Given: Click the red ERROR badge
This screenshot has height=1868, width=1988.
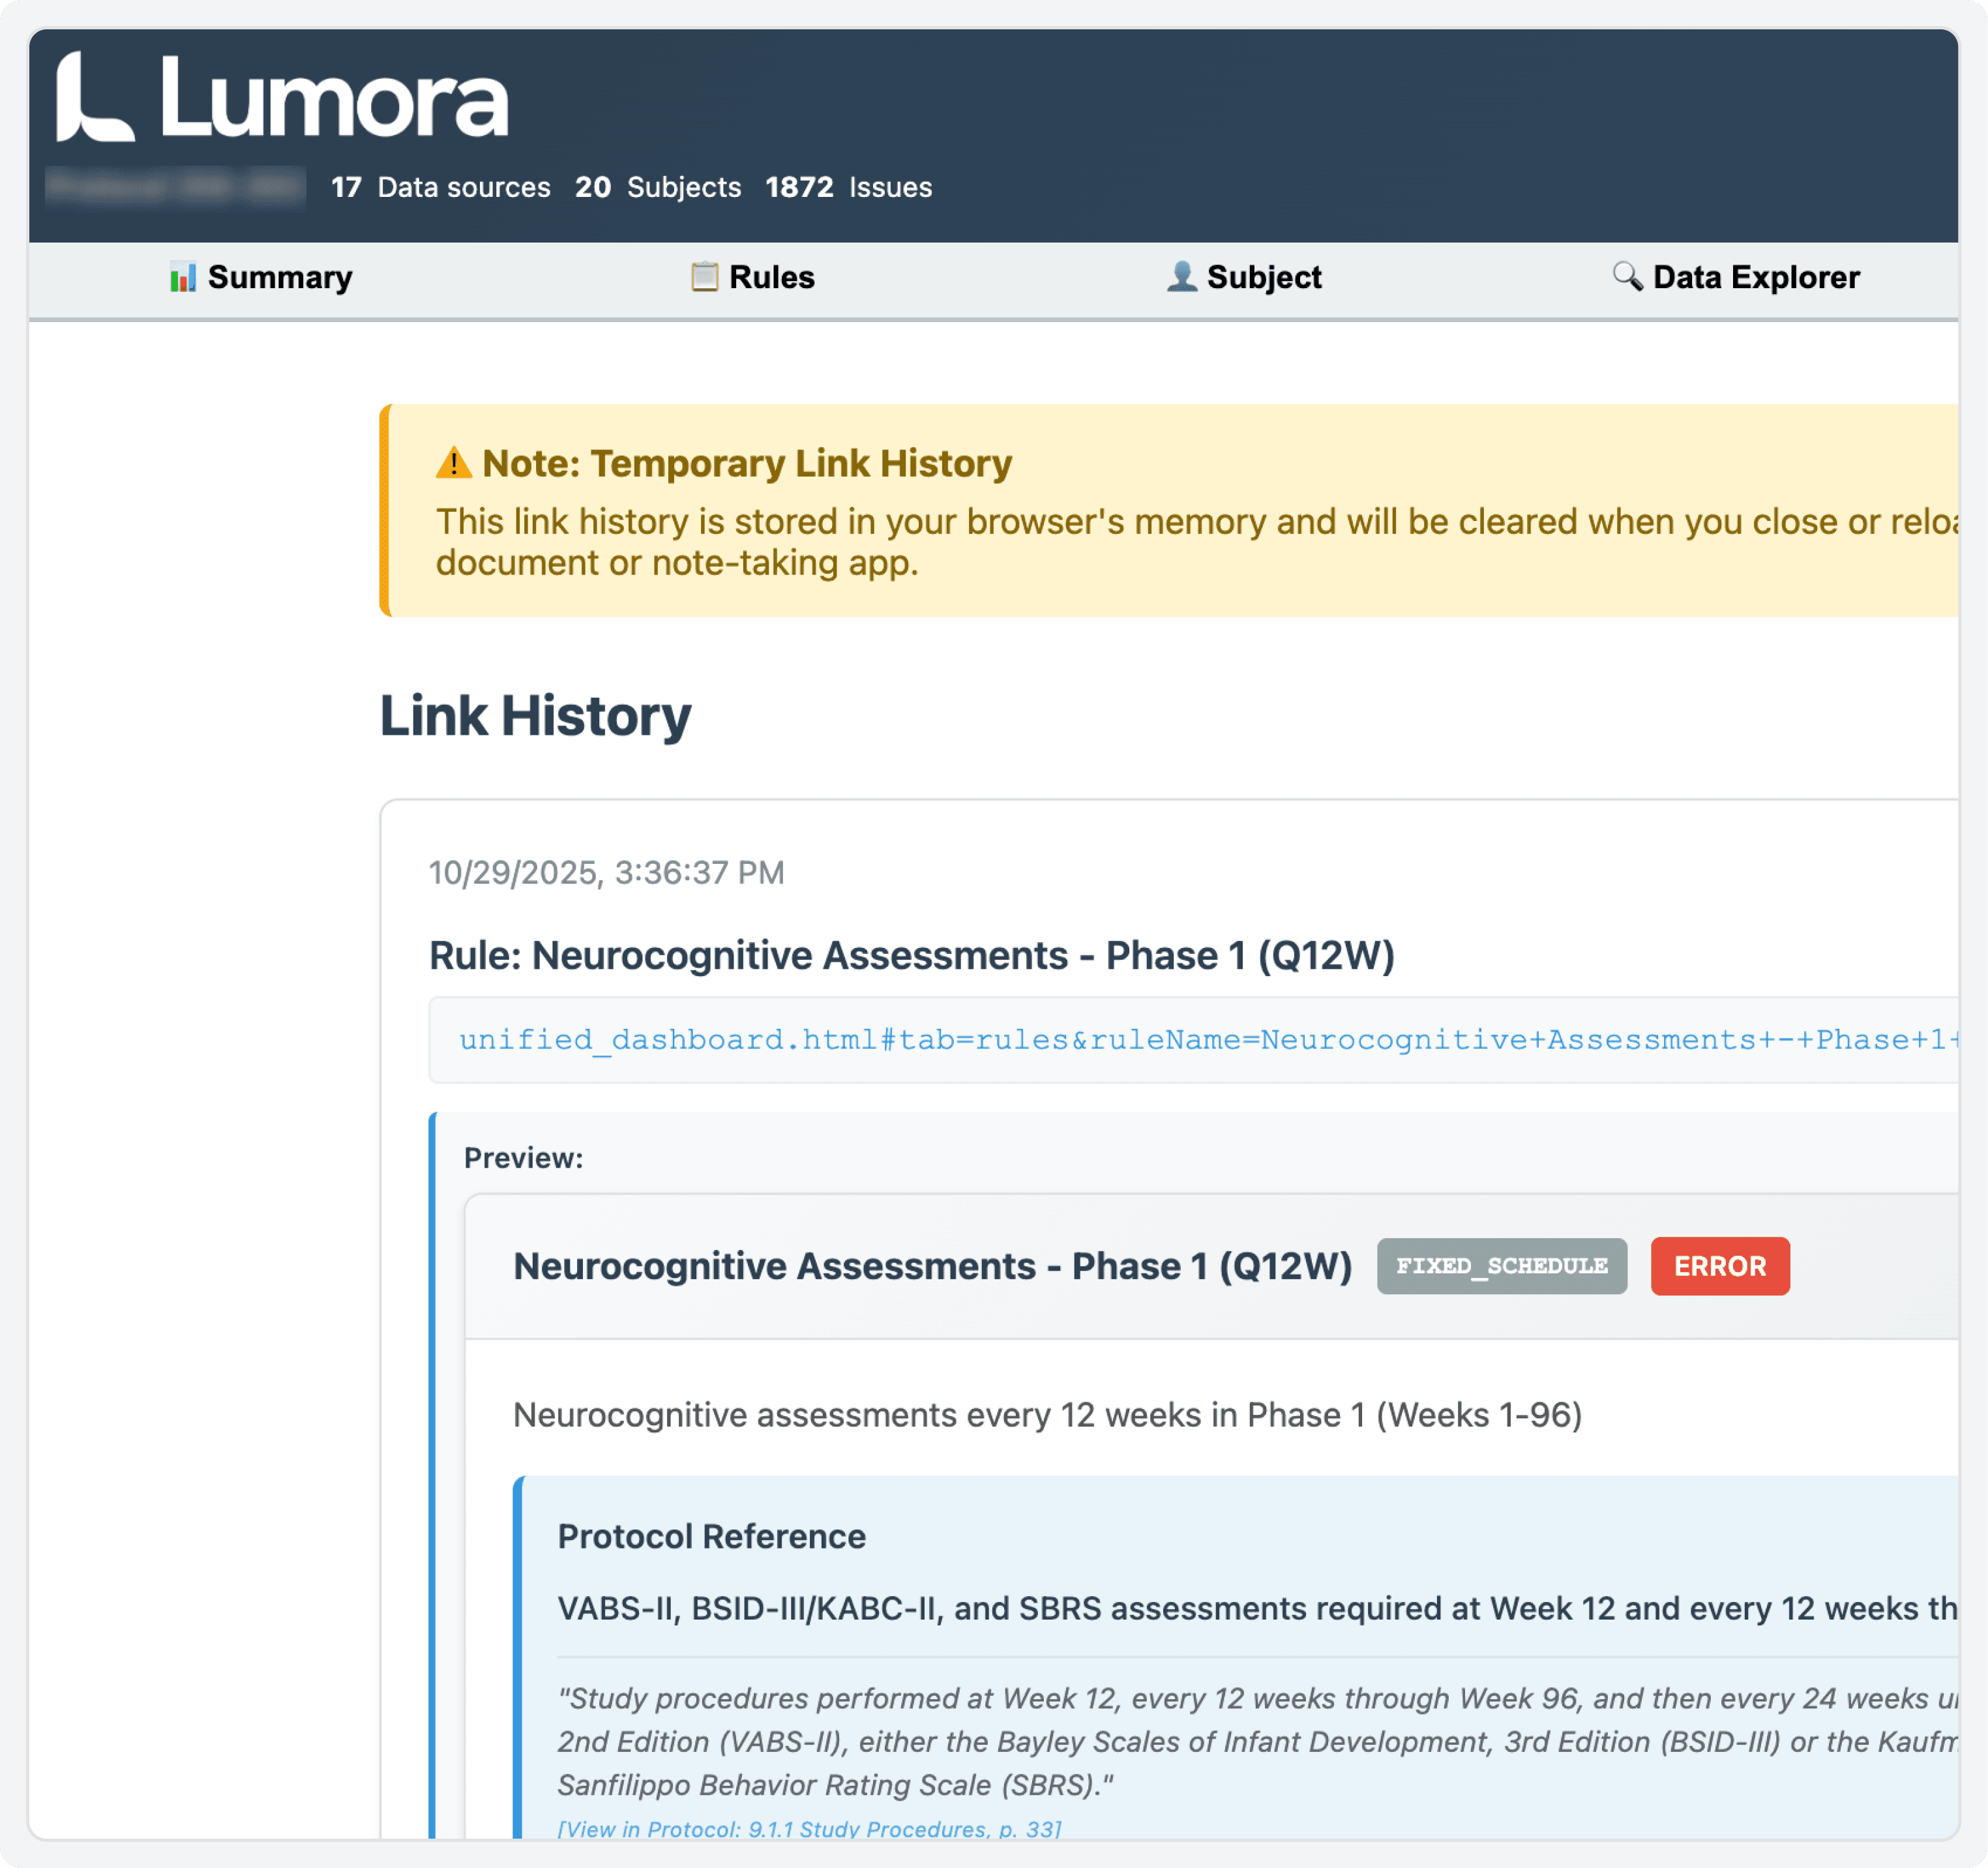Looking at the screenshot, I should pos(1719,1266).
